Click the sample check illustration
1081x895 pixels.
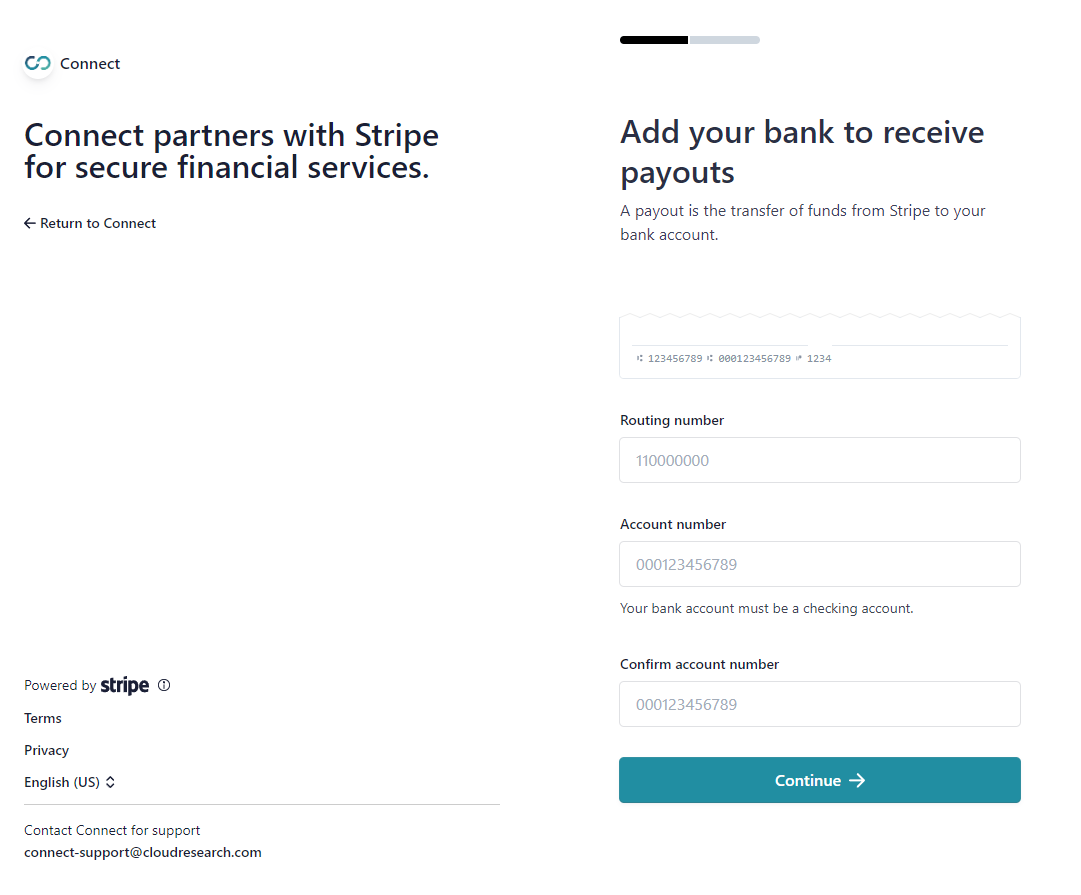820,346
